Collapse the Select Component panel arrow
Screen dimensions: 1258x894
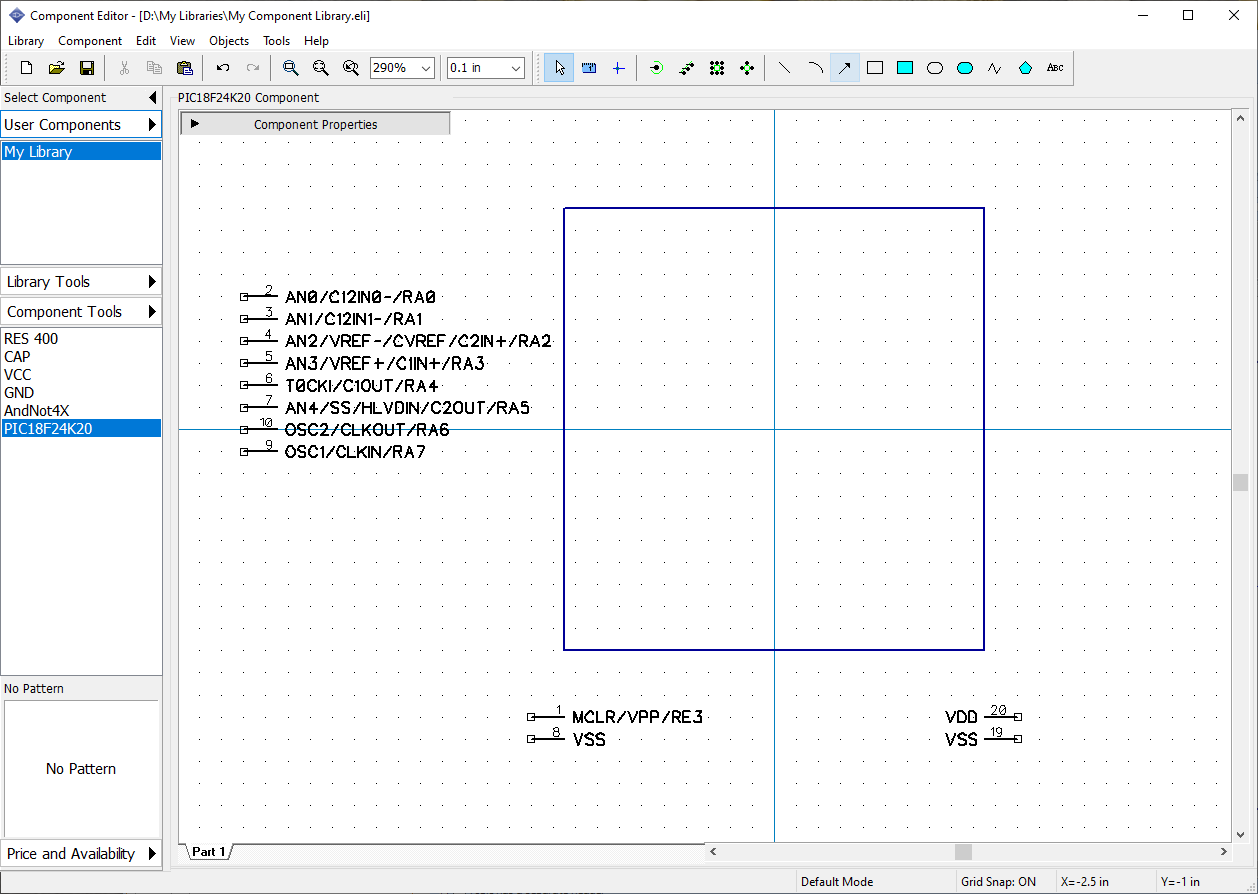point(152,98)
